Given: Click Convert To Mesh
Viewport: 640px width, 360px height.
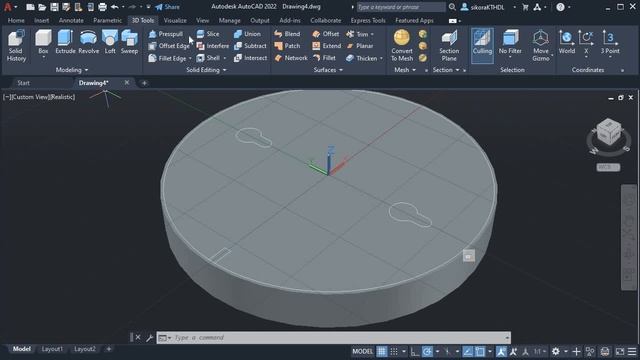Looking at the screenshot, I should point(402,46).
